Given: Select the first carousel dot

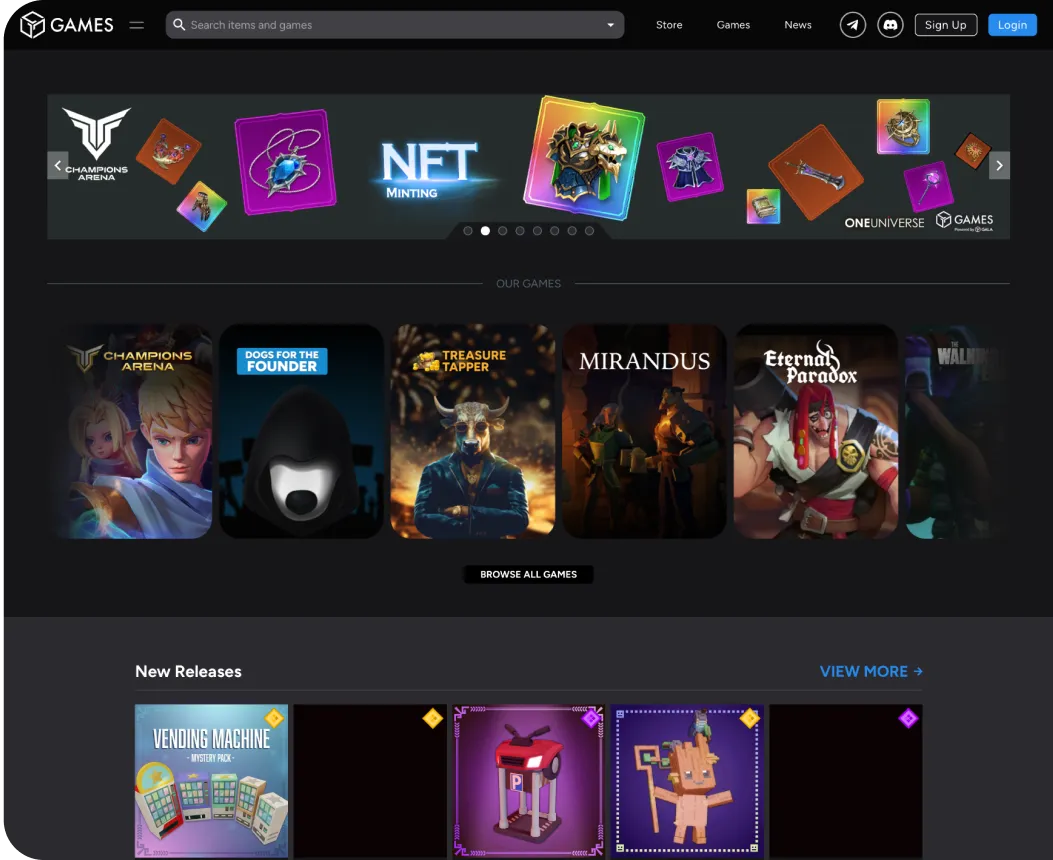Looking at the screenshot, I should (x=468, y=230).
